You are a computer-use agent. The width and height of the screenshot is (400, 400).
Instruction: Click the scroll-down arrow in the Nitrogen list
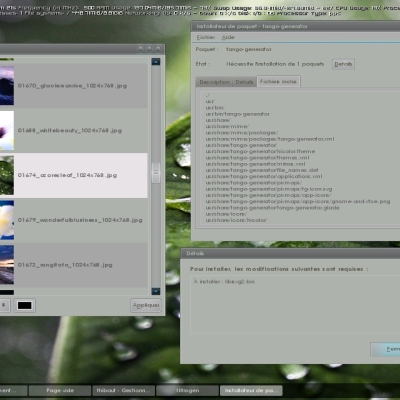[x=156, y=291]
